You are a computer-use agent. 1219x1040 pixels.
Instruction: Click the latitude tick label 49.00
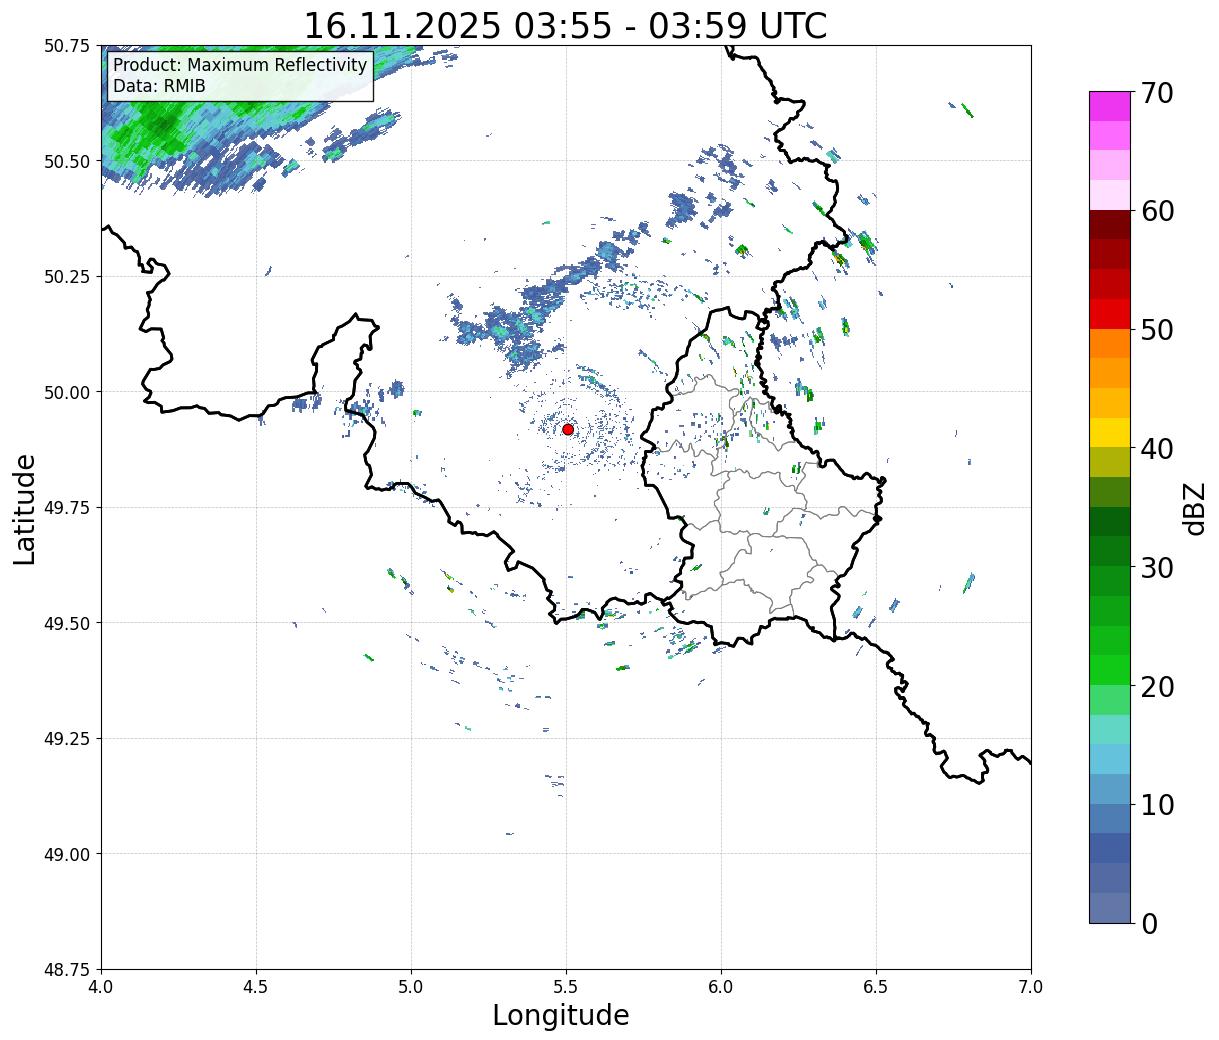(67, 854)
